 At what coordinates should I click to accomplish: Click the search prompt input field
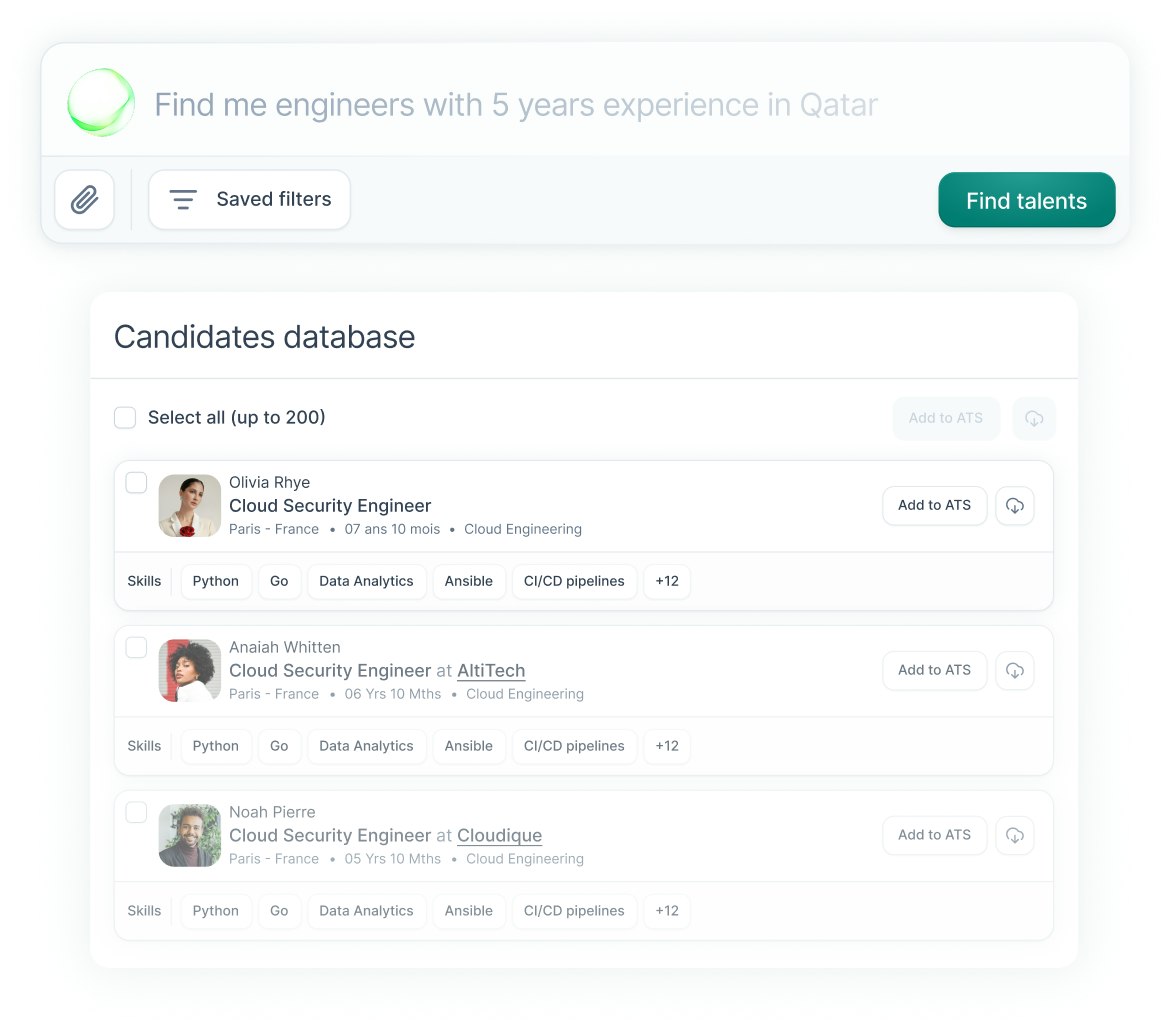click(x=516, y=105)
